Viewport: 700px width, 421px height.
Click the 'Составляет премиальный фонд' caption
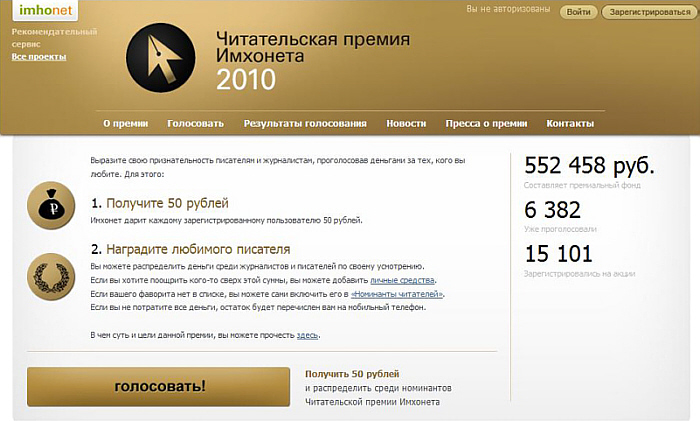click(x=582, y=185)
